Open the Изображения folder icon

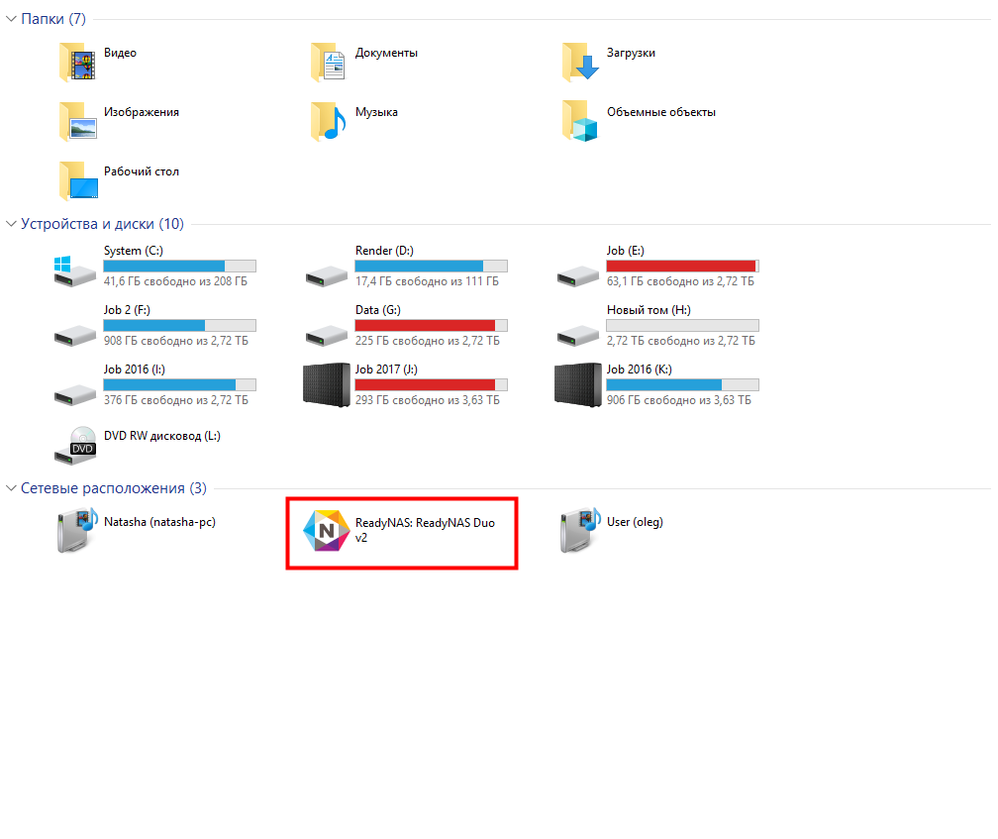(x=77, y=122)
